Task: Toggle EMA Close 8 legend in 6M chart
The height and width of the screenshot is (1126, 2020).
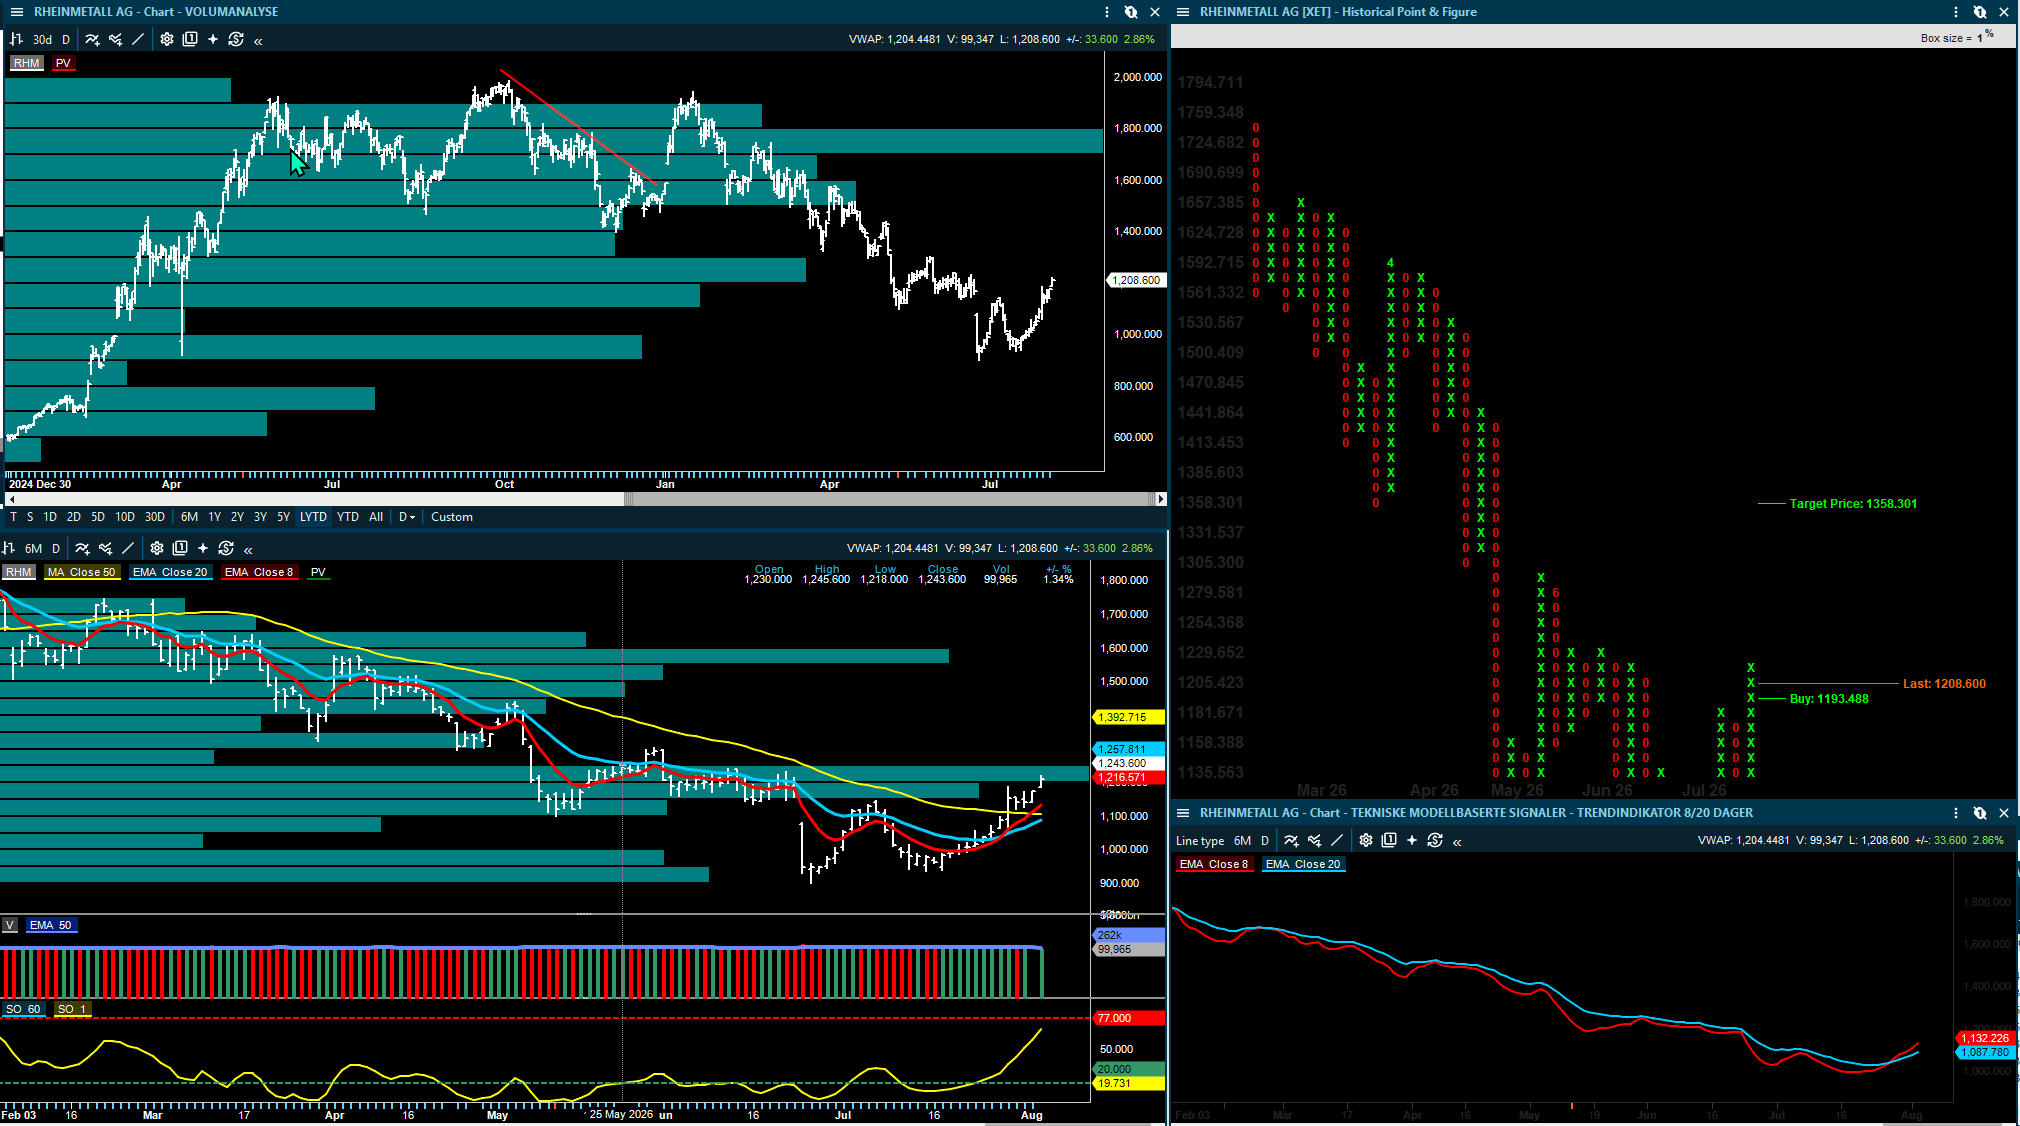Action: [x=259, y=572]
